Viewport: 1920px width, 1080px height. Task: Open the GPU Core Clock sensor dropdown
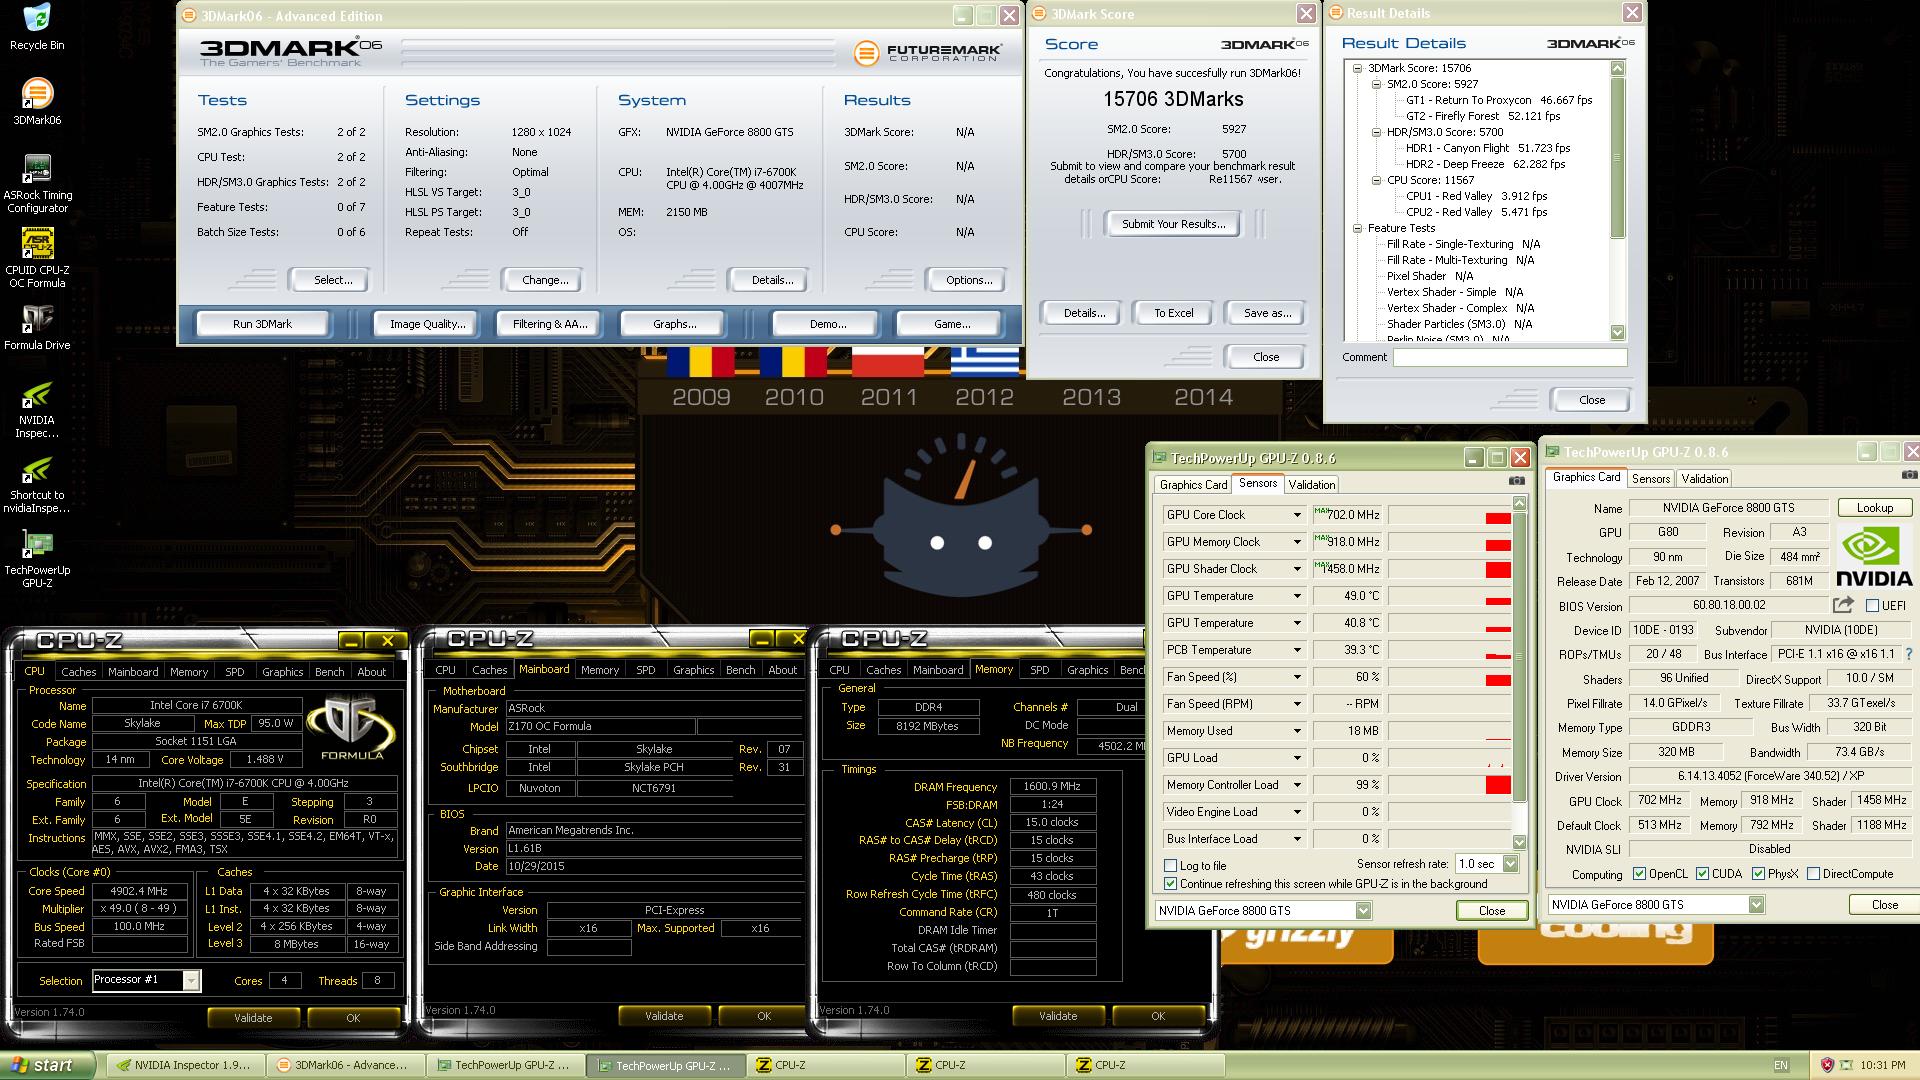[x=1297, y=515]
